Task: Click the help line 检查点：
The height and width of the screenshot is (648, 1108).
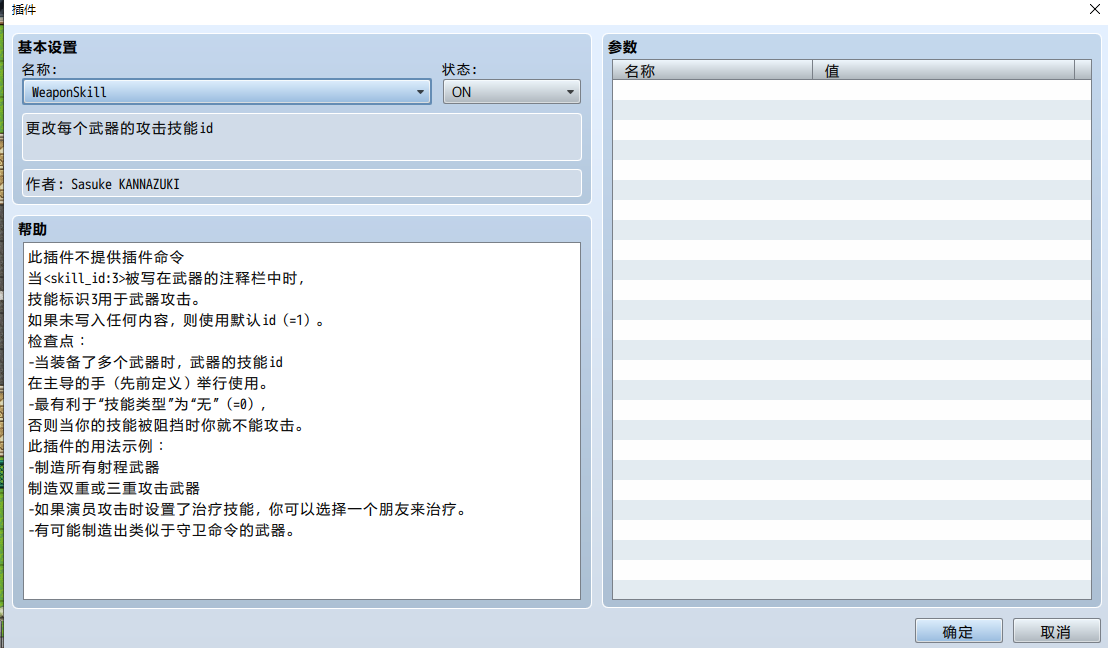Action: click(x=57, y=341)
